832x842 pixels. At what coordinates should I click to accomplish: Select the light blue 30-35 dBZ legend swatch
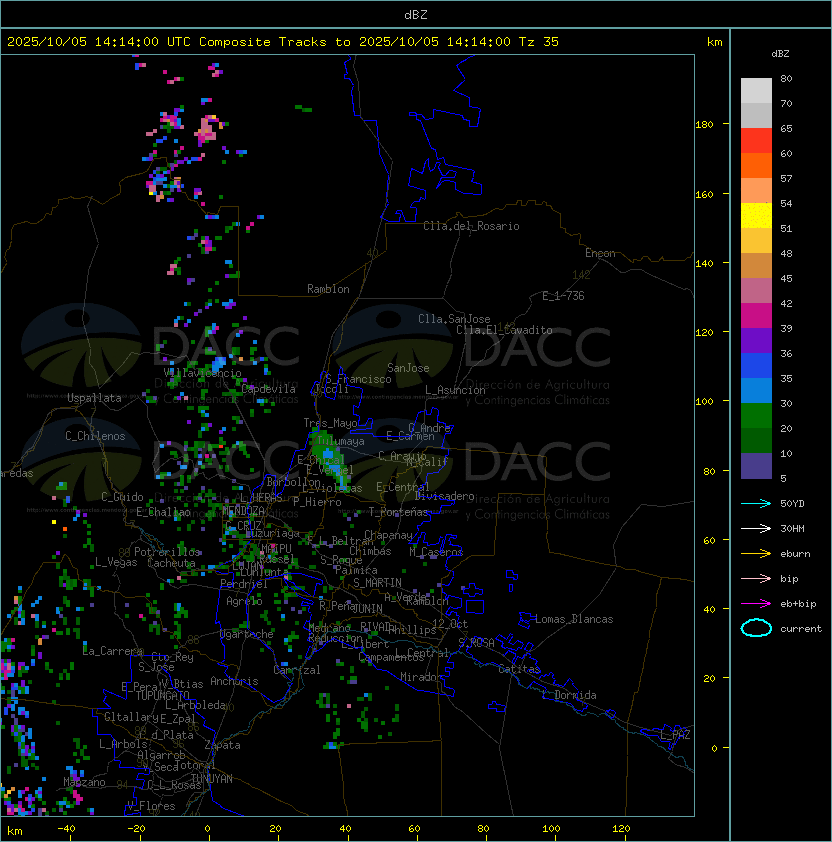(x=756, y=391)
